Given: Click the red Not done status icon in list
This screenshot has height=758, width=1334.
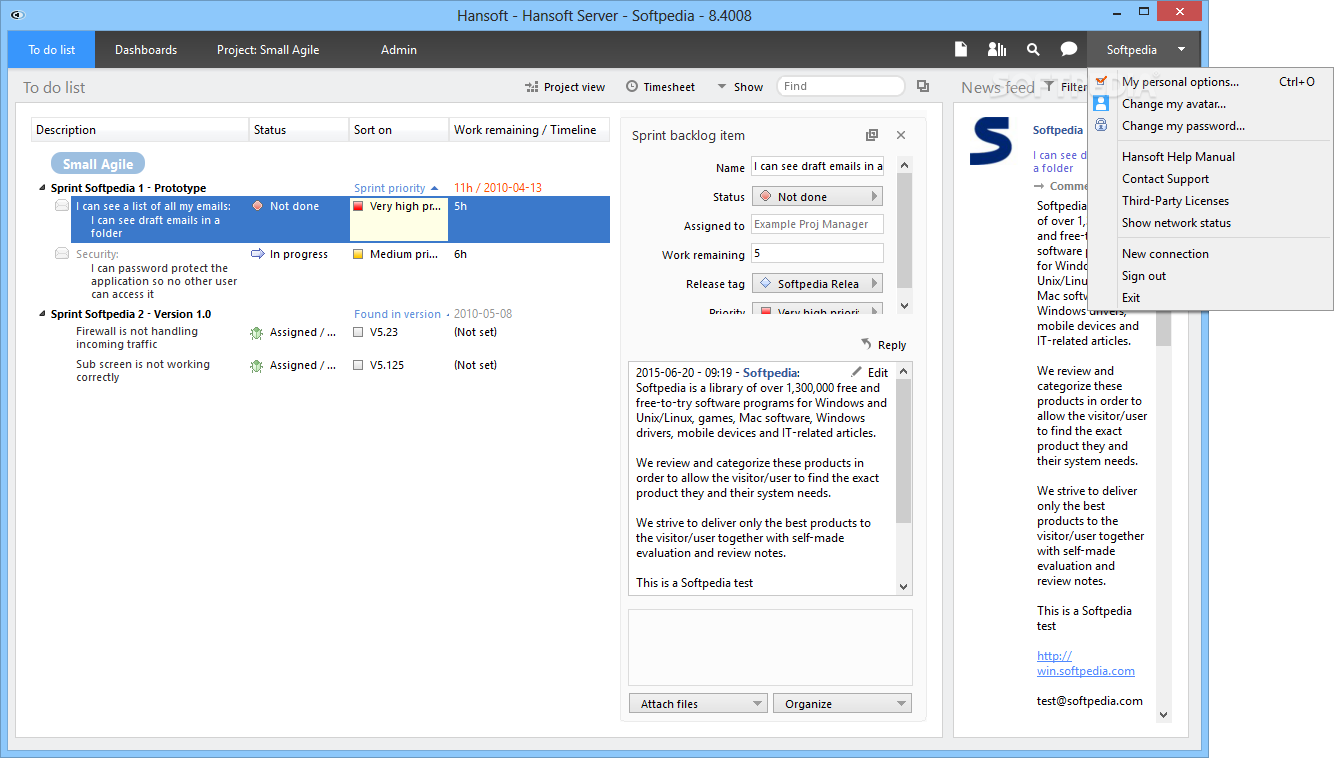Looking at the screenshot, I should (x=258, y=206).
